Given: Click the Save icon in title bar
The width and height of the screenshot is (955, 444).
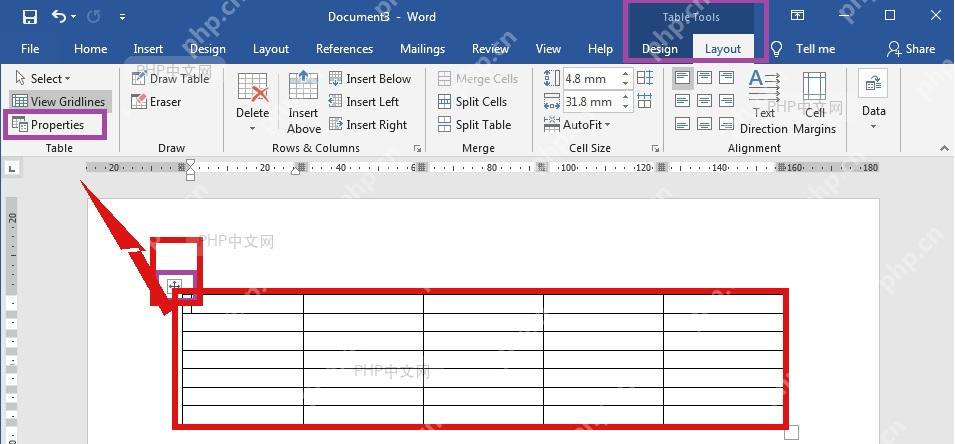Looking at the screenshot, I should pyautogui.click(x=29, y=17).
